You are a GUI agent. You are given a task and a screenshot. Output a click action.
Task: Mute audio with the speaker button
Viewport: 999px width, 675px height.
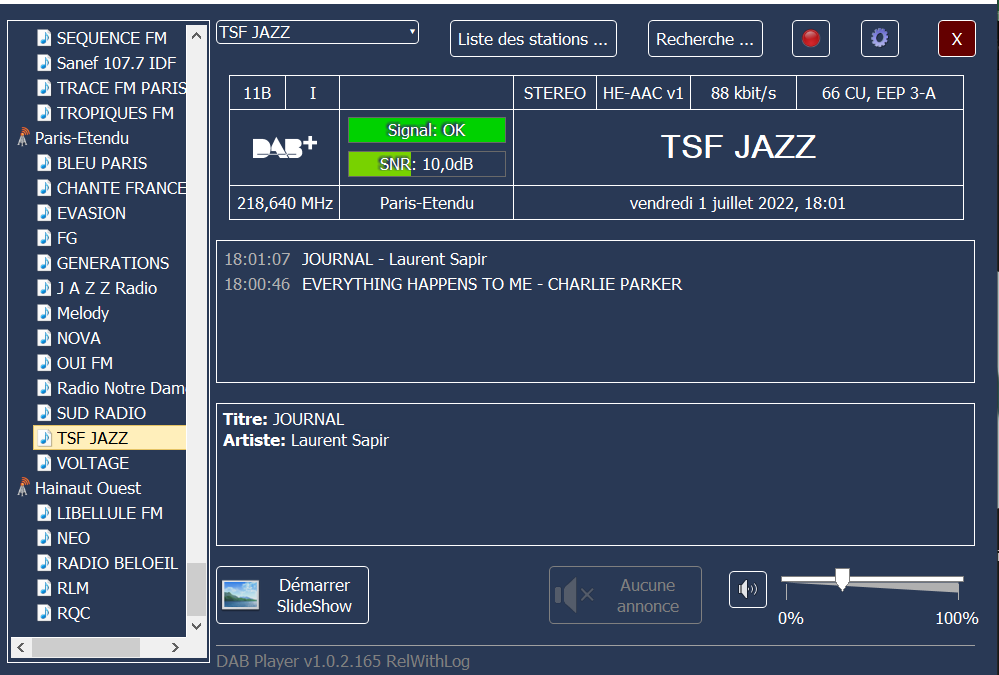tap(747, 590)
